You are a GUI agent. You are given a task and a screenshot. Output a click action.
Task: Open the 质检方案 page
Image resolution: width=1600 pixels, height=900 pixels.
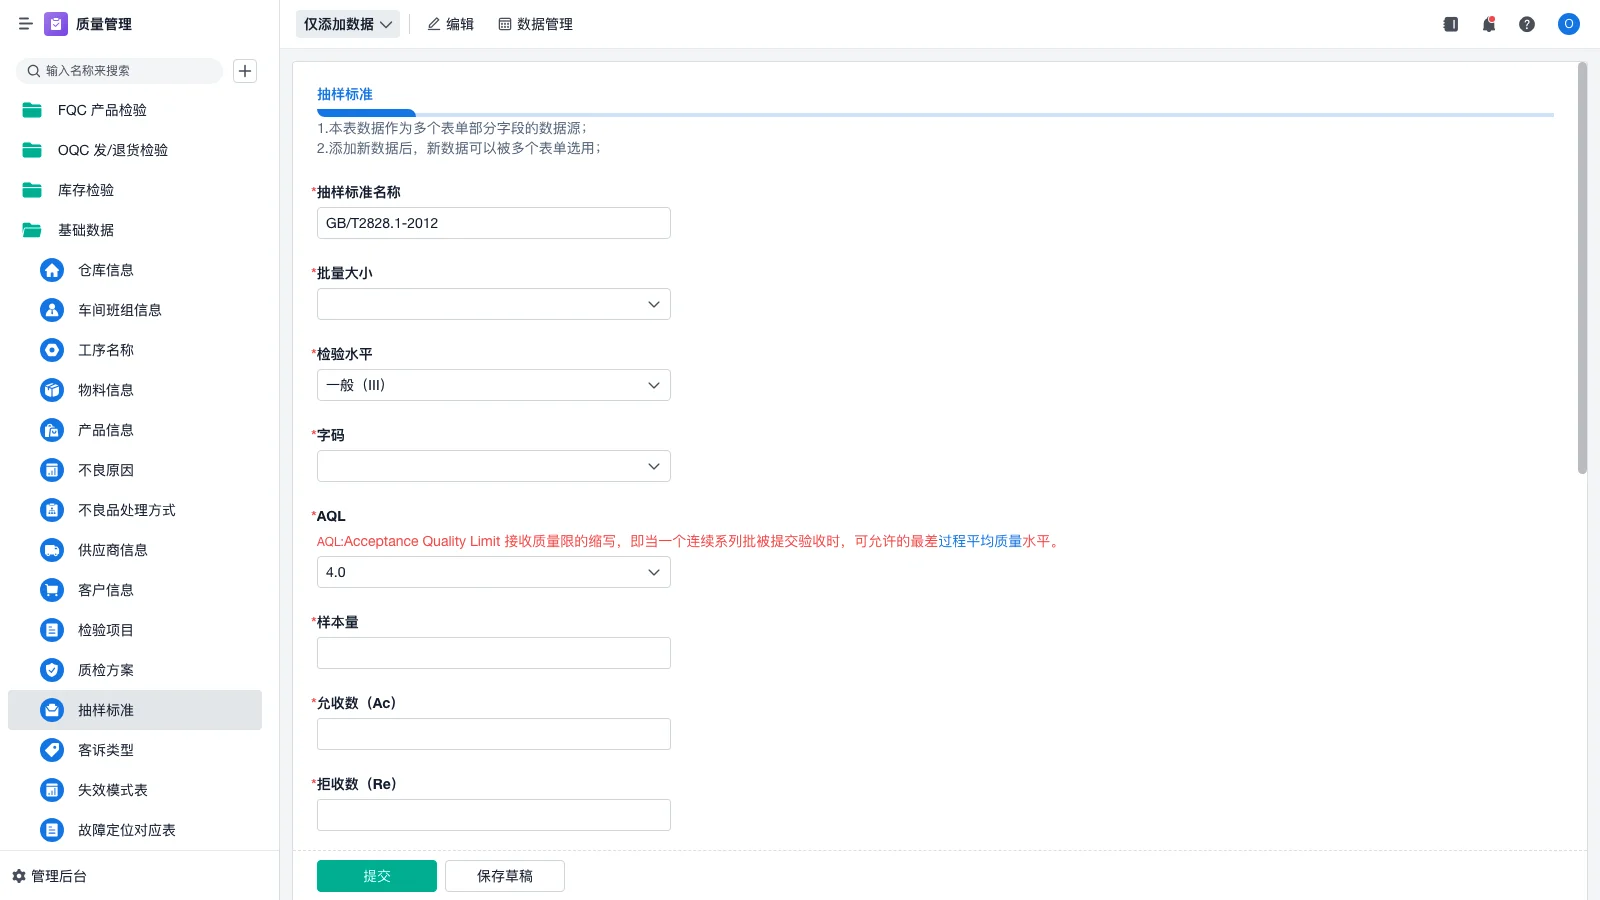106,670
